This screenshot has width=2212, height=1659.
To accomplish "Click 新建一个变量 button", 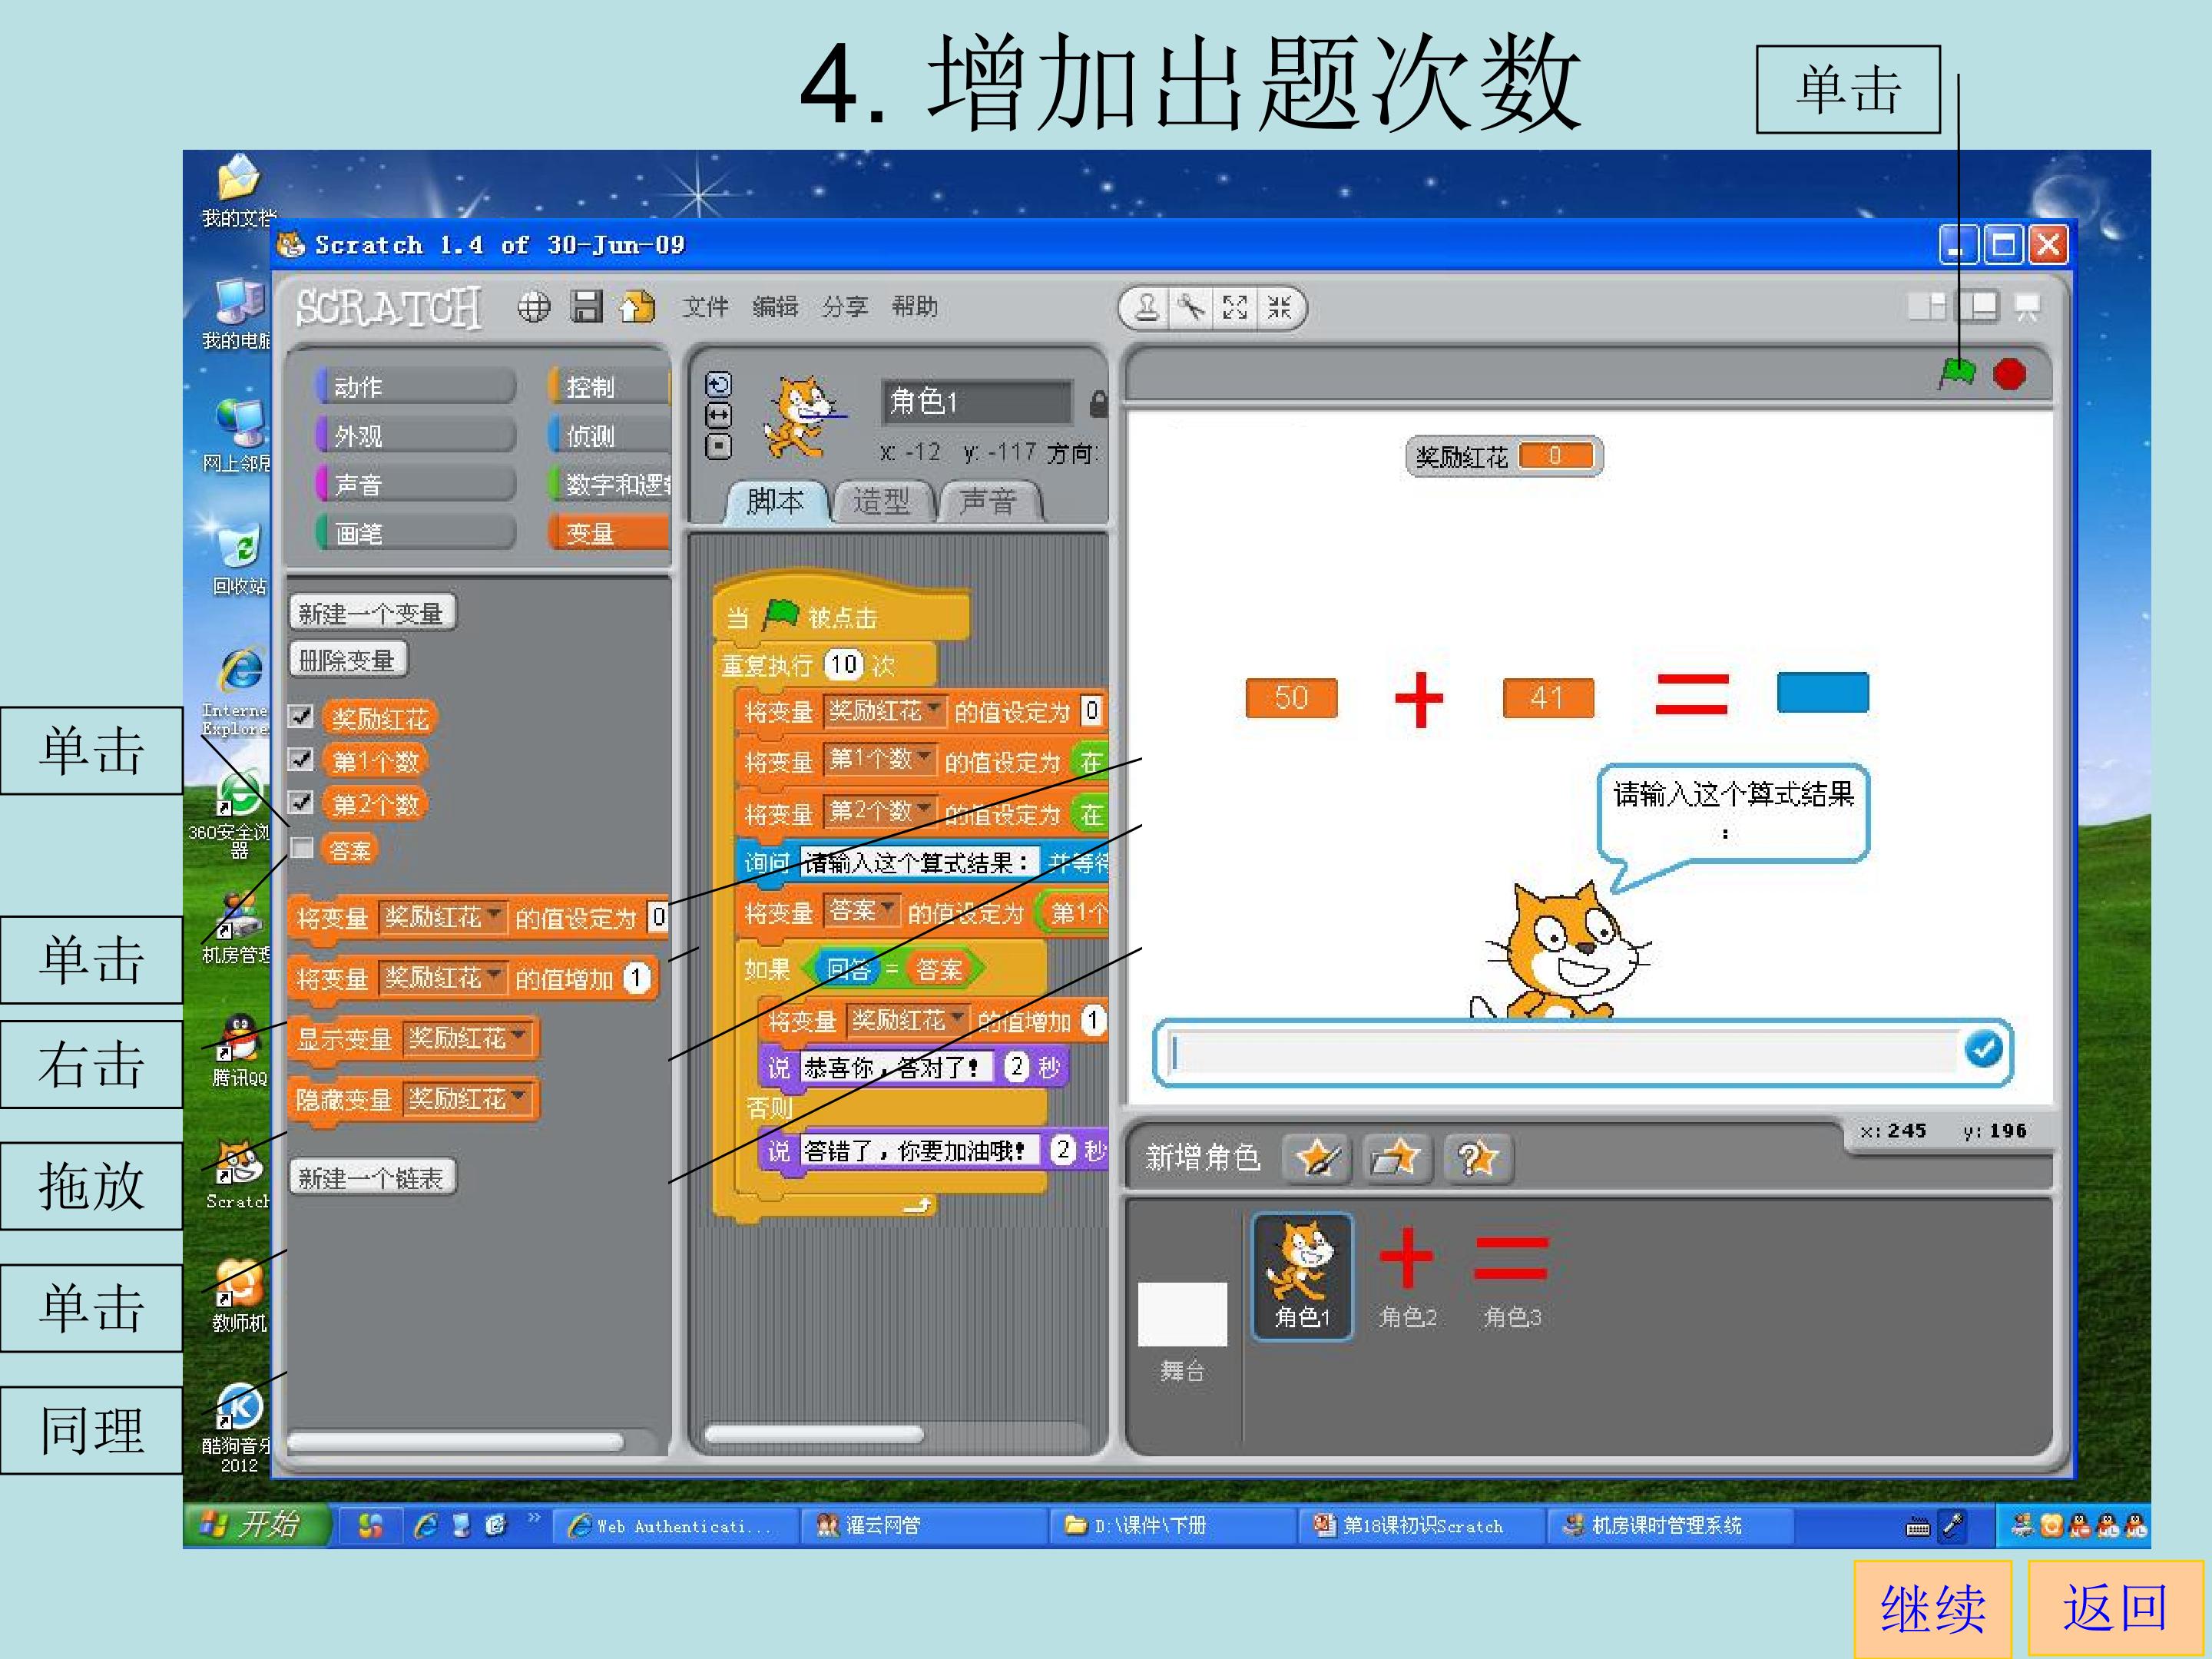I will pyautogui.click(x=372, y=613).
